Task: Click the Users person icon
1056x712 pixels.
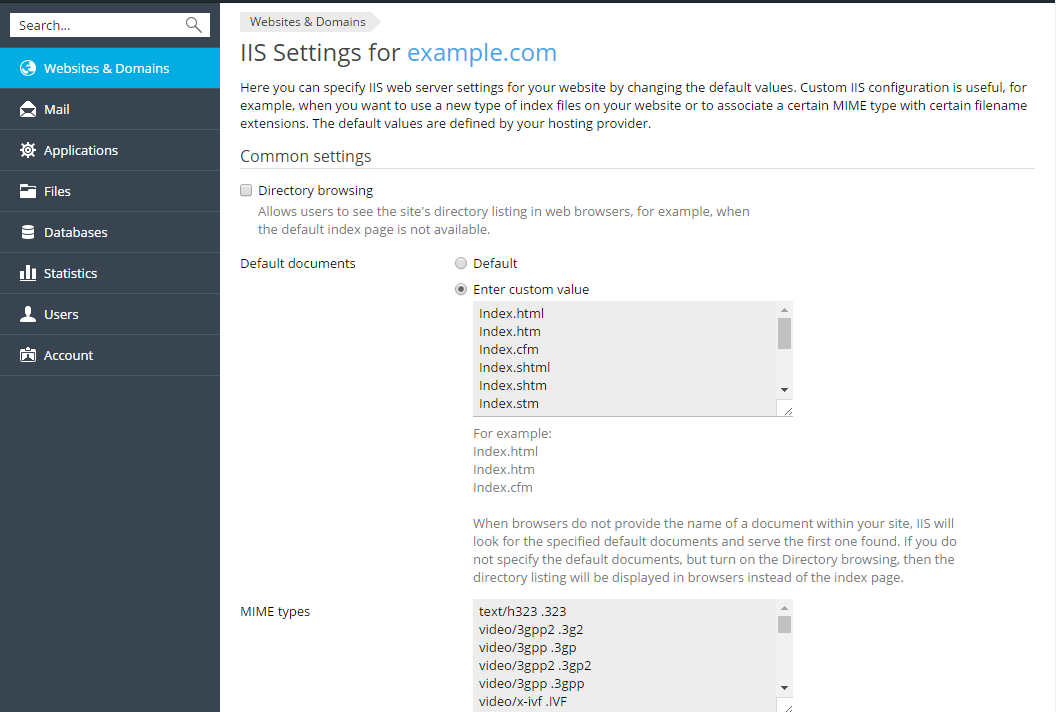Action: coord(27,315)
